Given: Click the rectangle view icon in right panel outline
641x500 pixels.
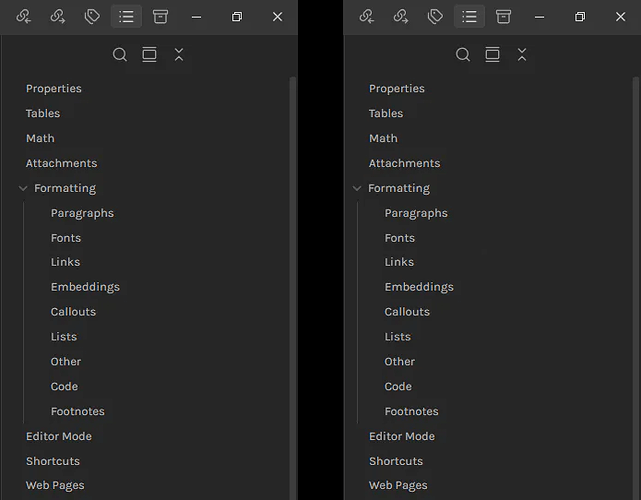Looking at the screenshot, I should coord(492,55).
